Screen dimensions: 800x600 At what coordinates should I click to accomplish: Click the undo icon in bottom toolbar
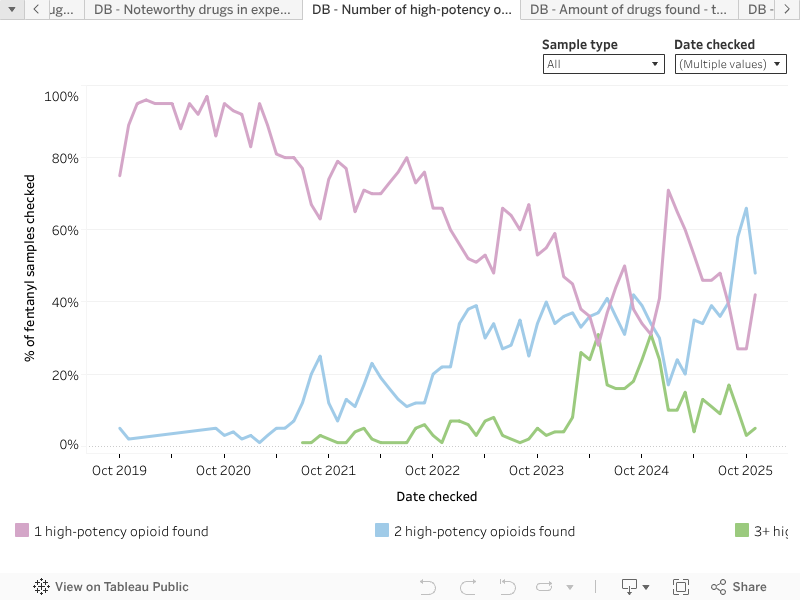(x=427, y=587)
